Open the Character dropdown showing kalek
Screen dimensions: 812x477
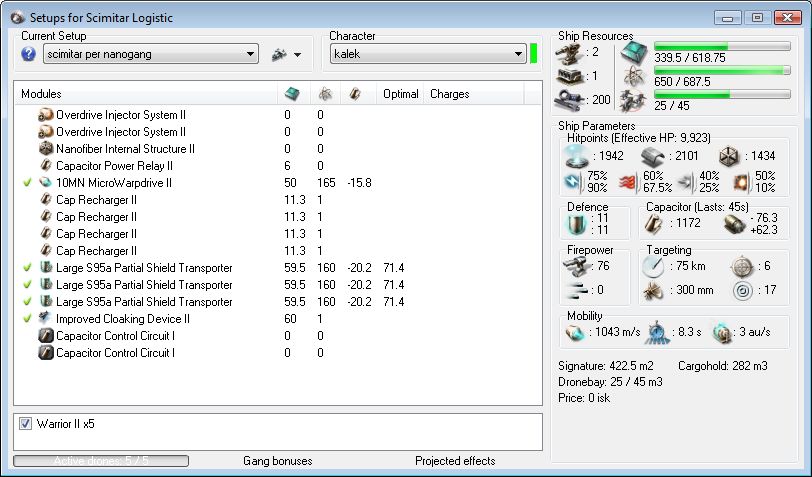(x=428, y=54)
